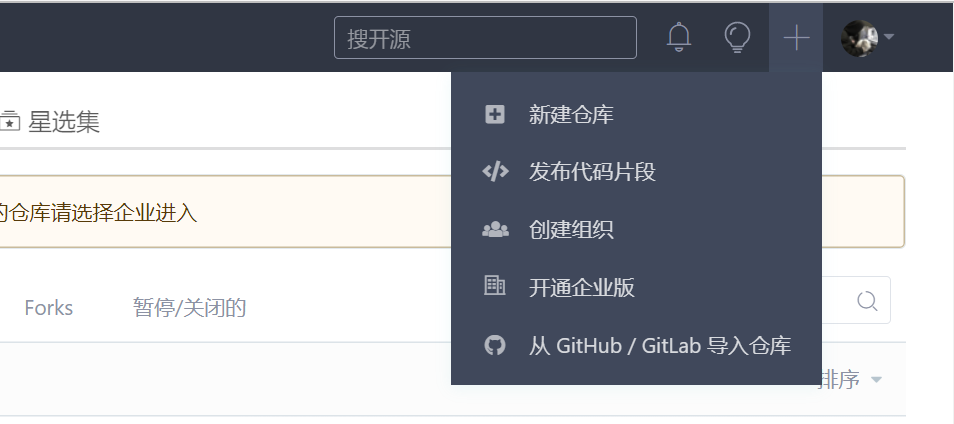This screenshot has height=424, width=954.
Task: Click the magnifier icon in search box
Action: 867,301
